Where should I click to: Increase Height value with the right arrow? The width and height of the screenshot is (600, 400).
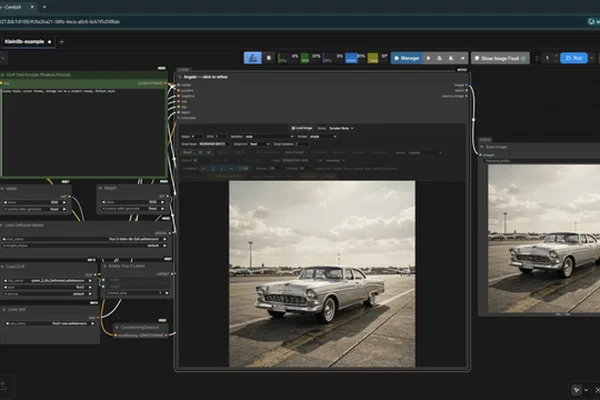click(163, 202)
